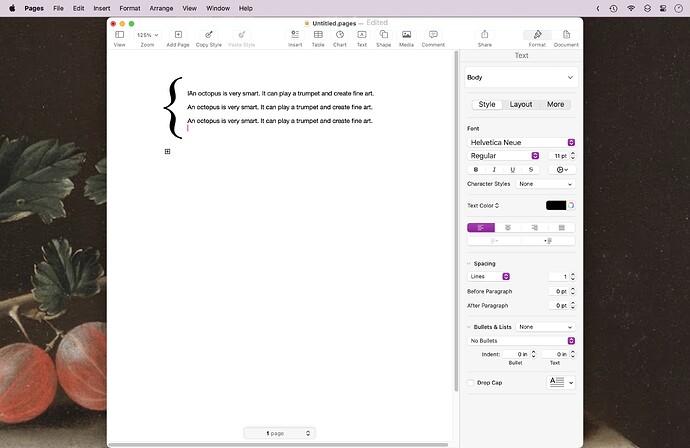Open the Lines spacing type dropdown
Screen dimensions: 690x448
(488, 276)
